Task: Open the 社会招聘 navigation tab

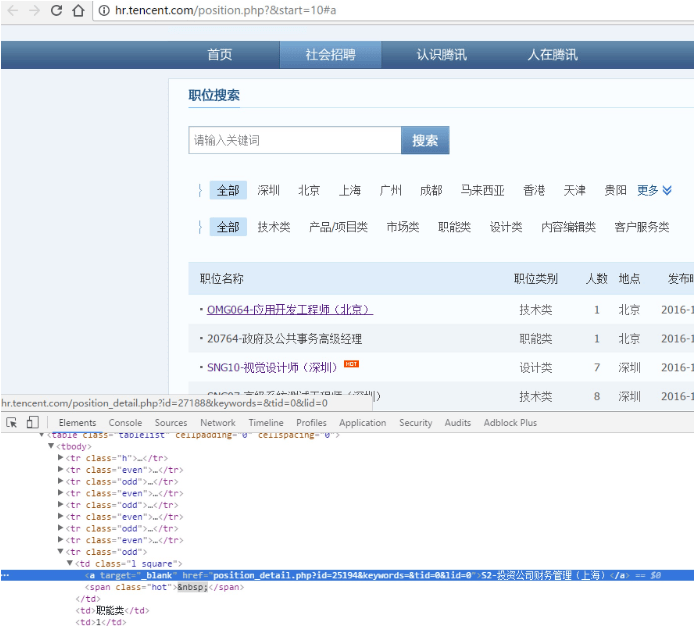Action: click(330, 55)
